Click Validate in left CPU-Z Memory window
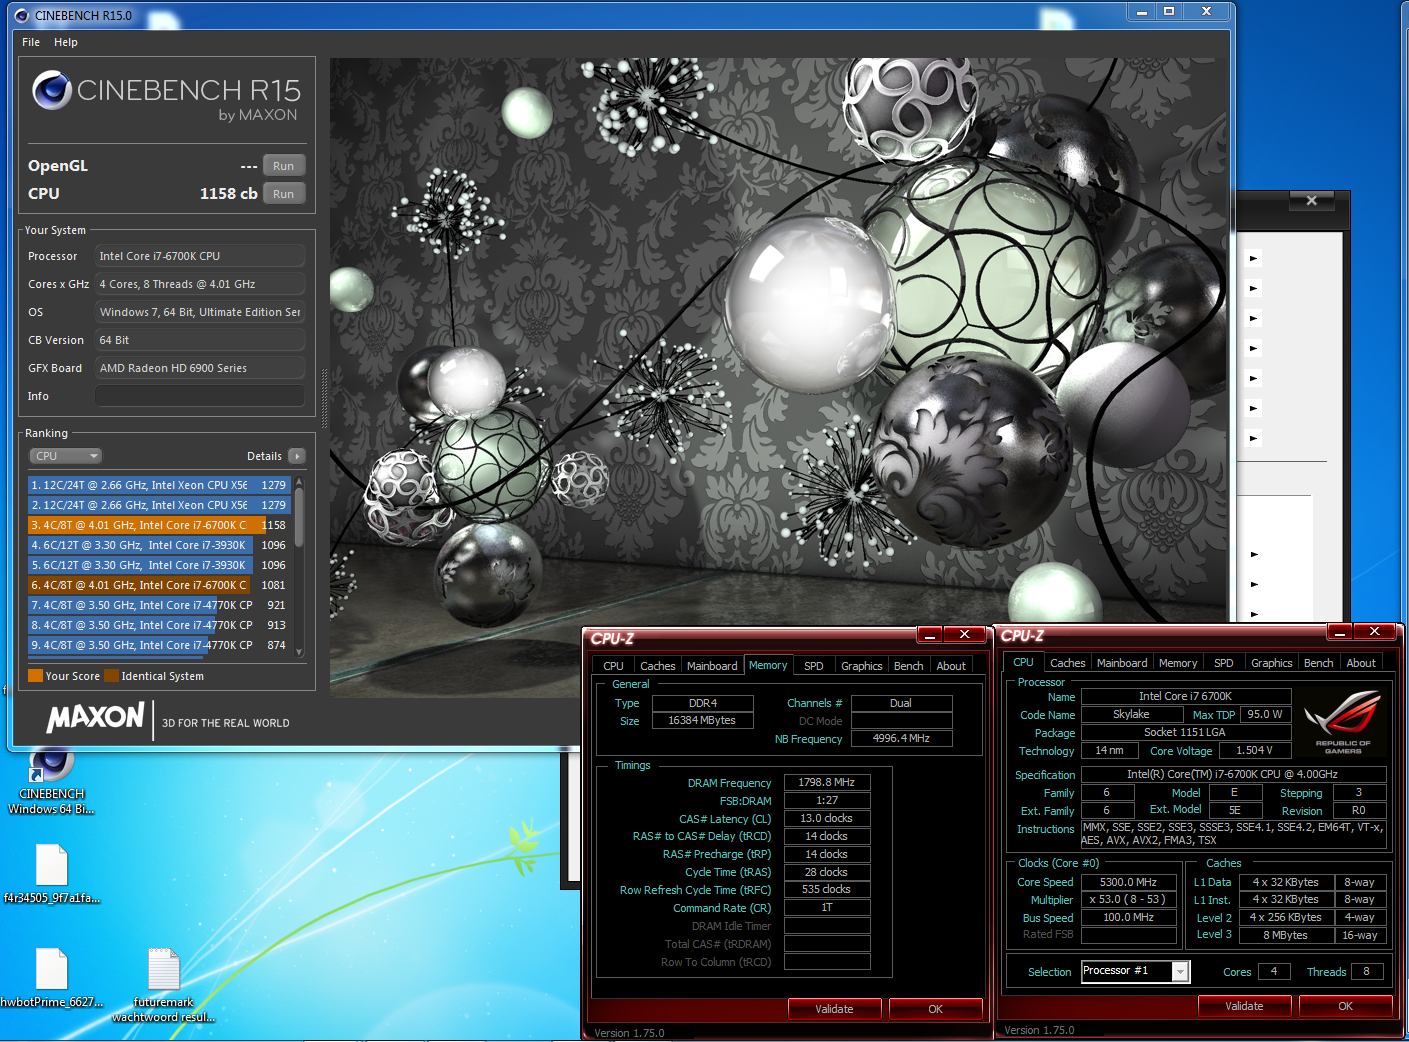 [x=834, y=1009]
